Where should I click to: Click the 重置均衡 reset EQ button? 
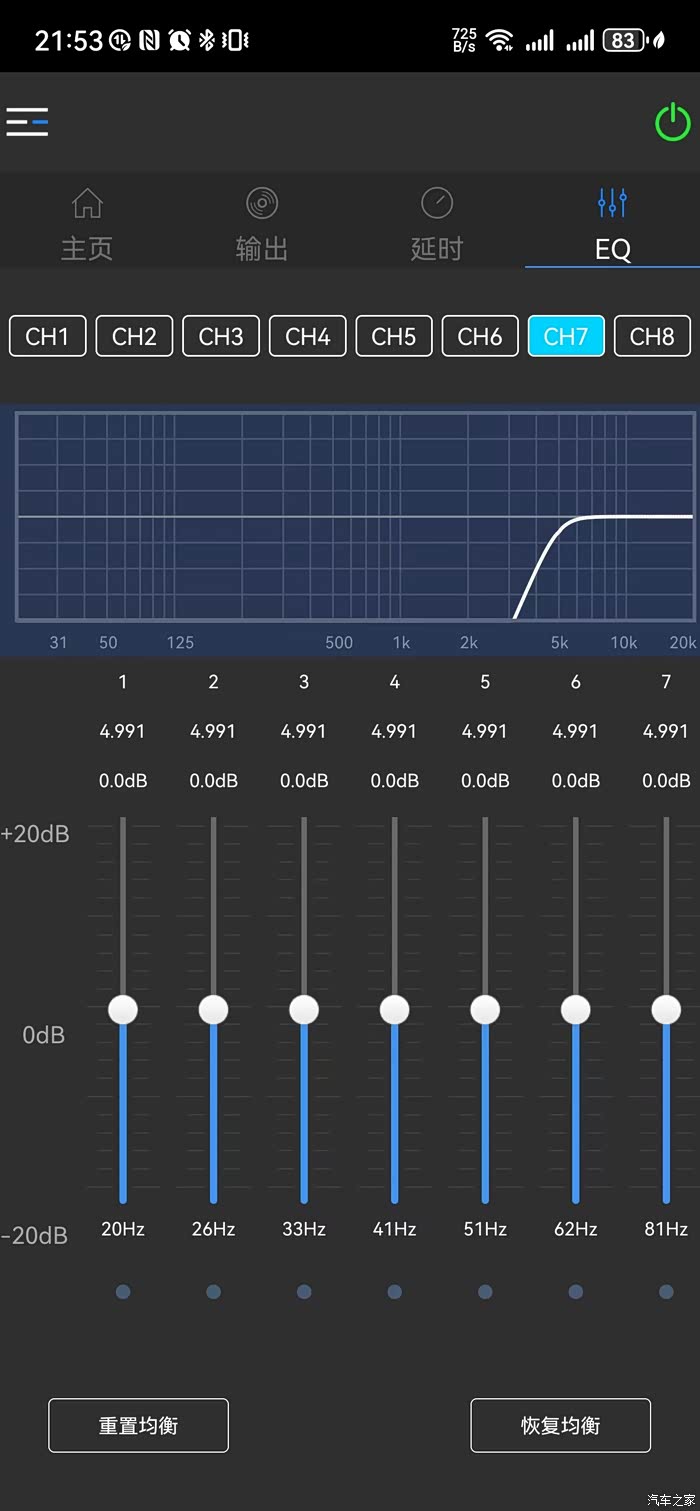(139, 1425)
